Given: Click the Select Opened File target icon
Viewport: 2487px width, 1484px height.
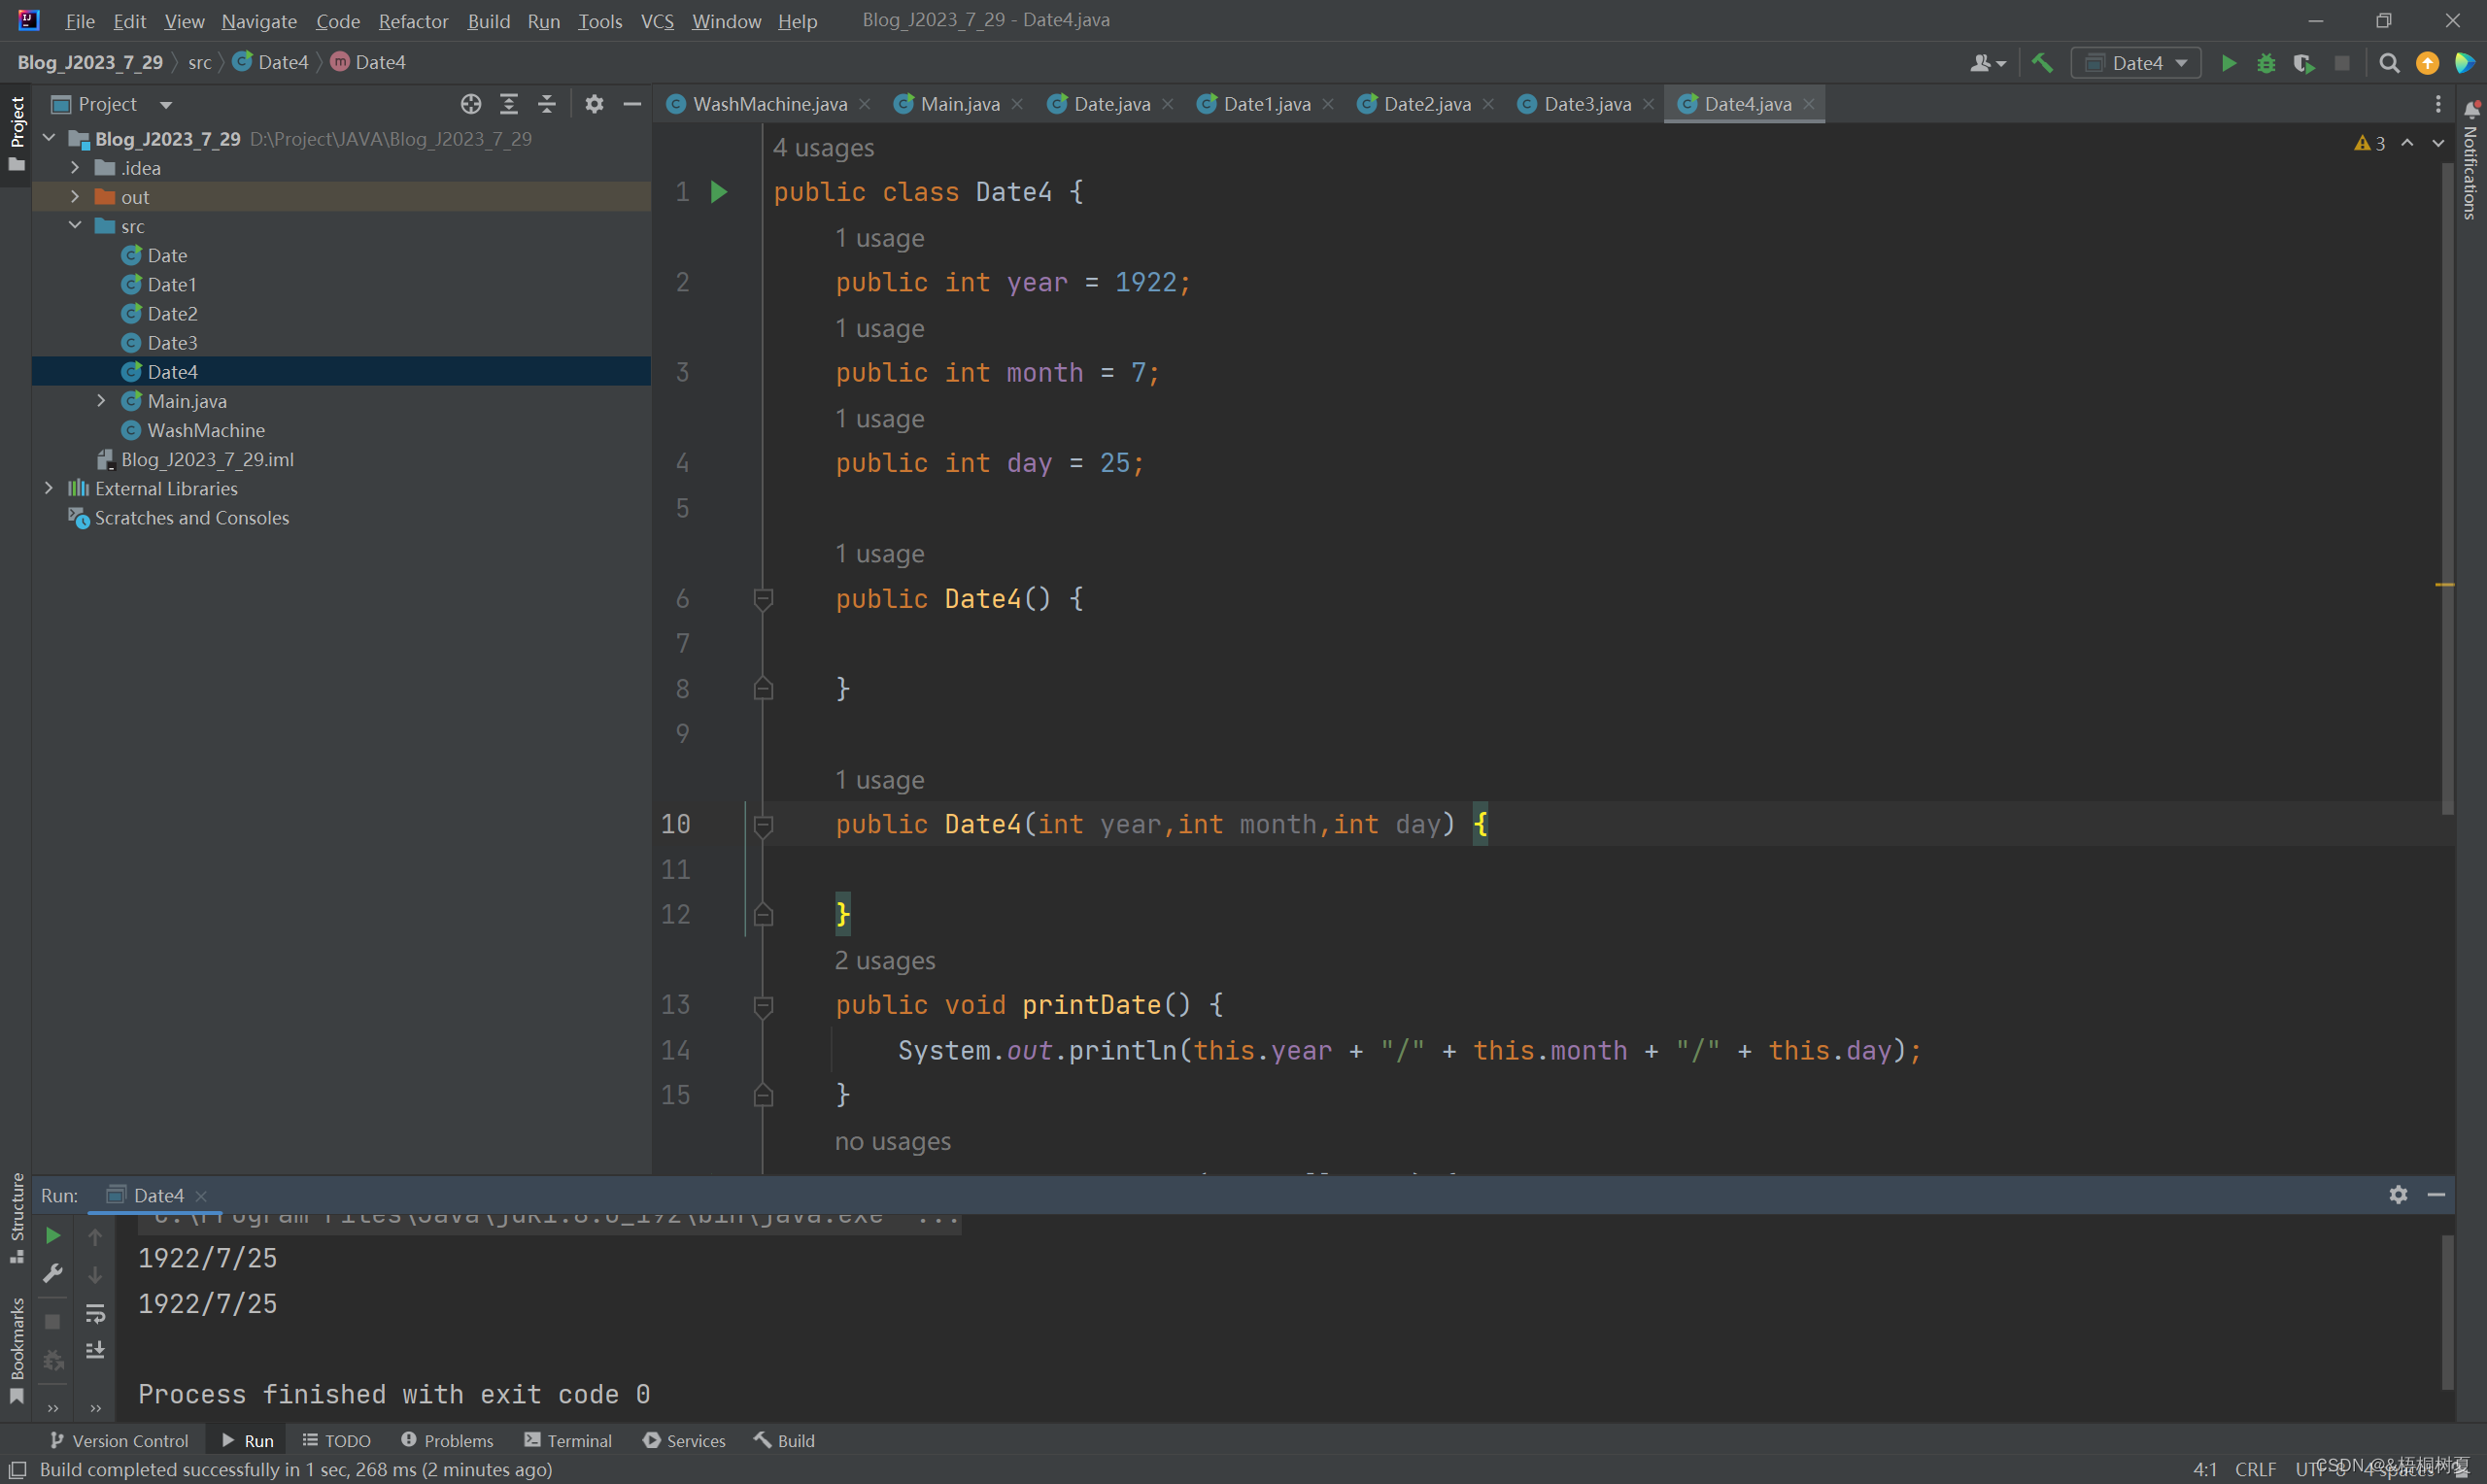Looking at the screenshot, I should pos(471,104).
